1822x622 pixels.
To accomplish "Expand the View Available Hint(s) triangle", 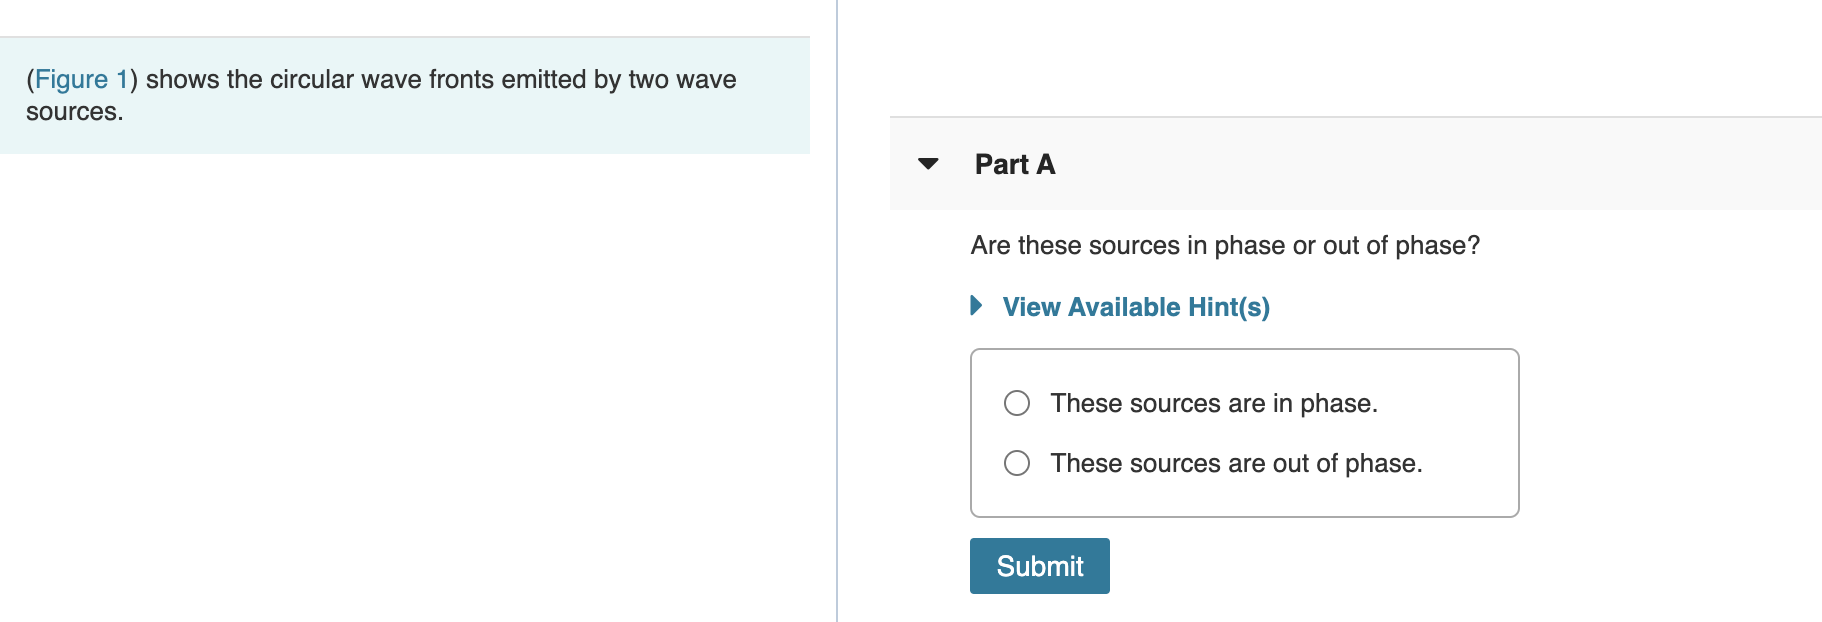I will tap(977, 306).
